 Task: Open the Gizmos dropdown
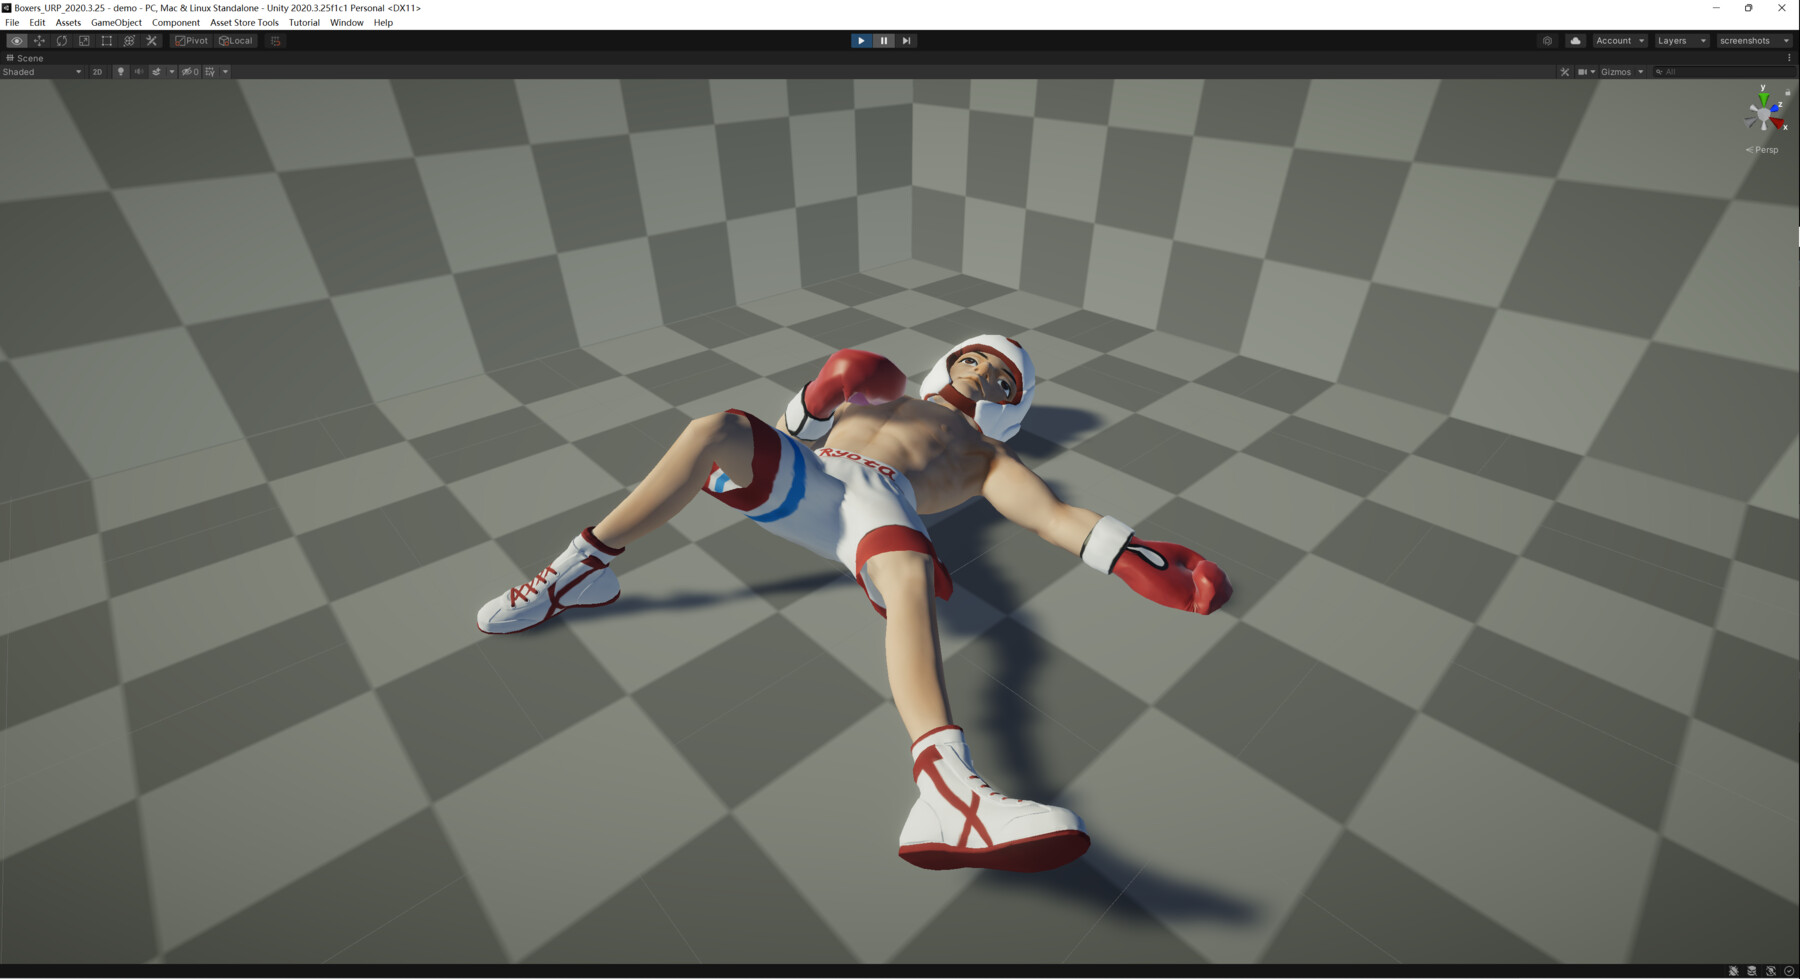[x=1620, y=71]
